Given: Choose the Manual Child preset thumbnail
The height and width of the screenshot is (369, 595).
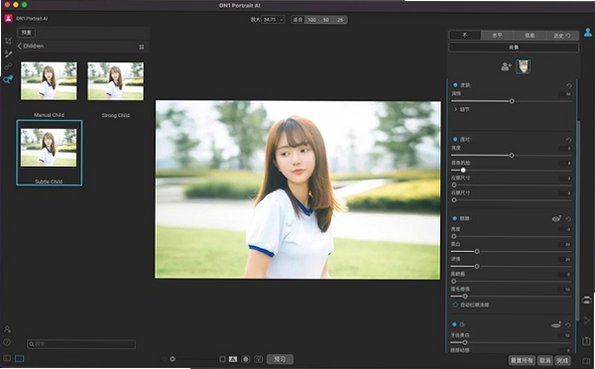Looking at the screenshot, I should pyautogui.click(x=49, y=81).
